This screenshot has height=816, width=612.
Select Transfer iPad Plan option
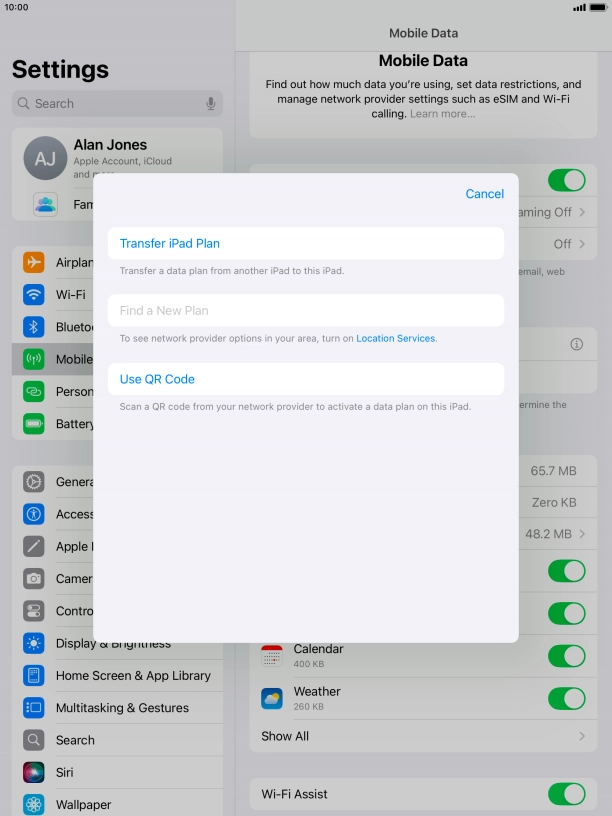[305, 243]
